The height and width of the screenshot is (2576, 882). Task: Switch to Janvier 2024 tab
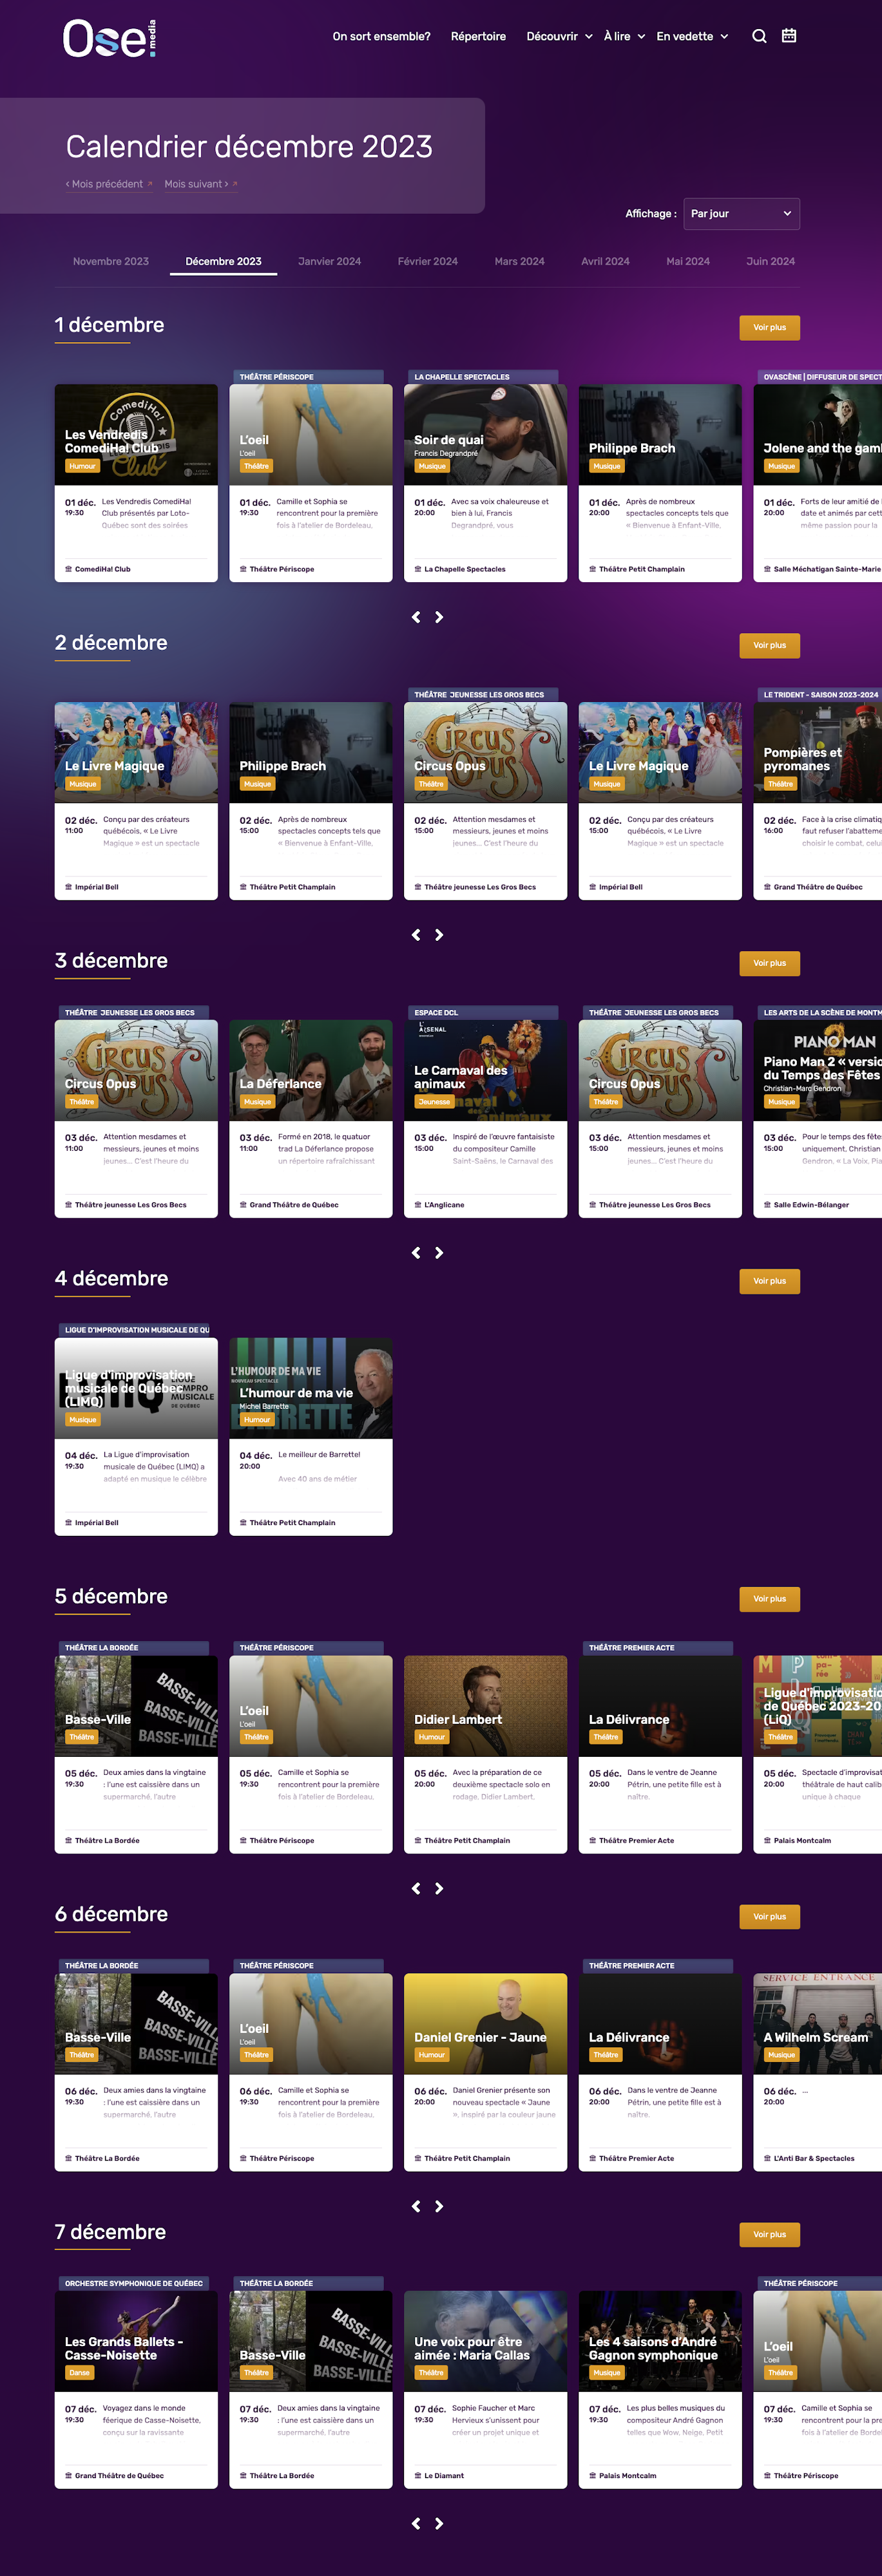coord(329,261)
